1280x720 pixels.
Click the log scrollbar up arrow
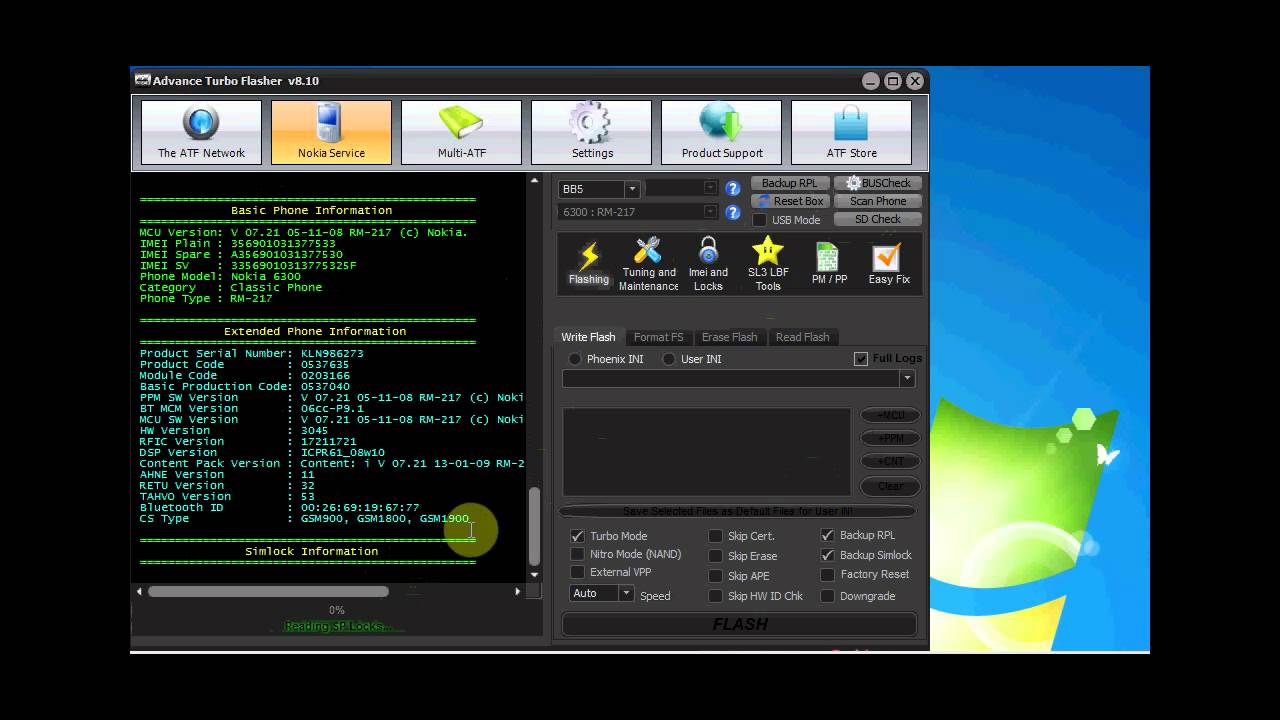coord(534,182)
